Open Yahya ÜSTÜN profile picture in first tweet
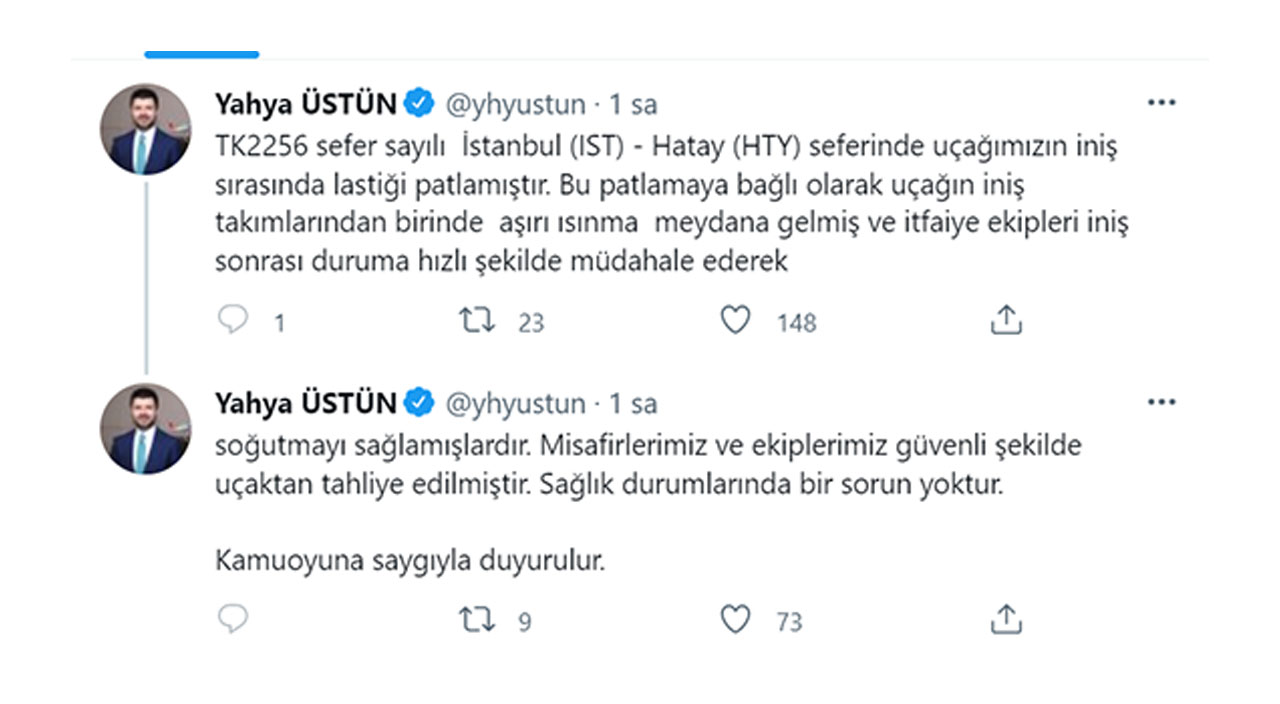1280x704 pixels. coord(145,129)
